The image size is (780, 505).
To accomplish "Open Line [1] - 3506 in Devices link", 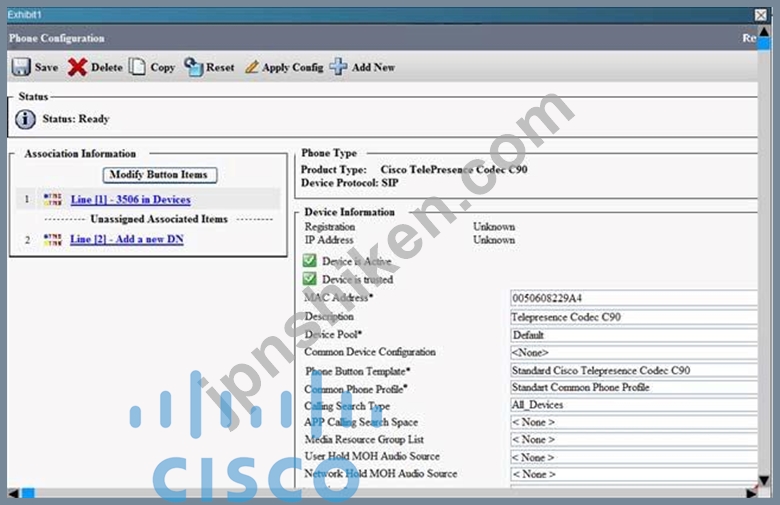I will [130, 200].
